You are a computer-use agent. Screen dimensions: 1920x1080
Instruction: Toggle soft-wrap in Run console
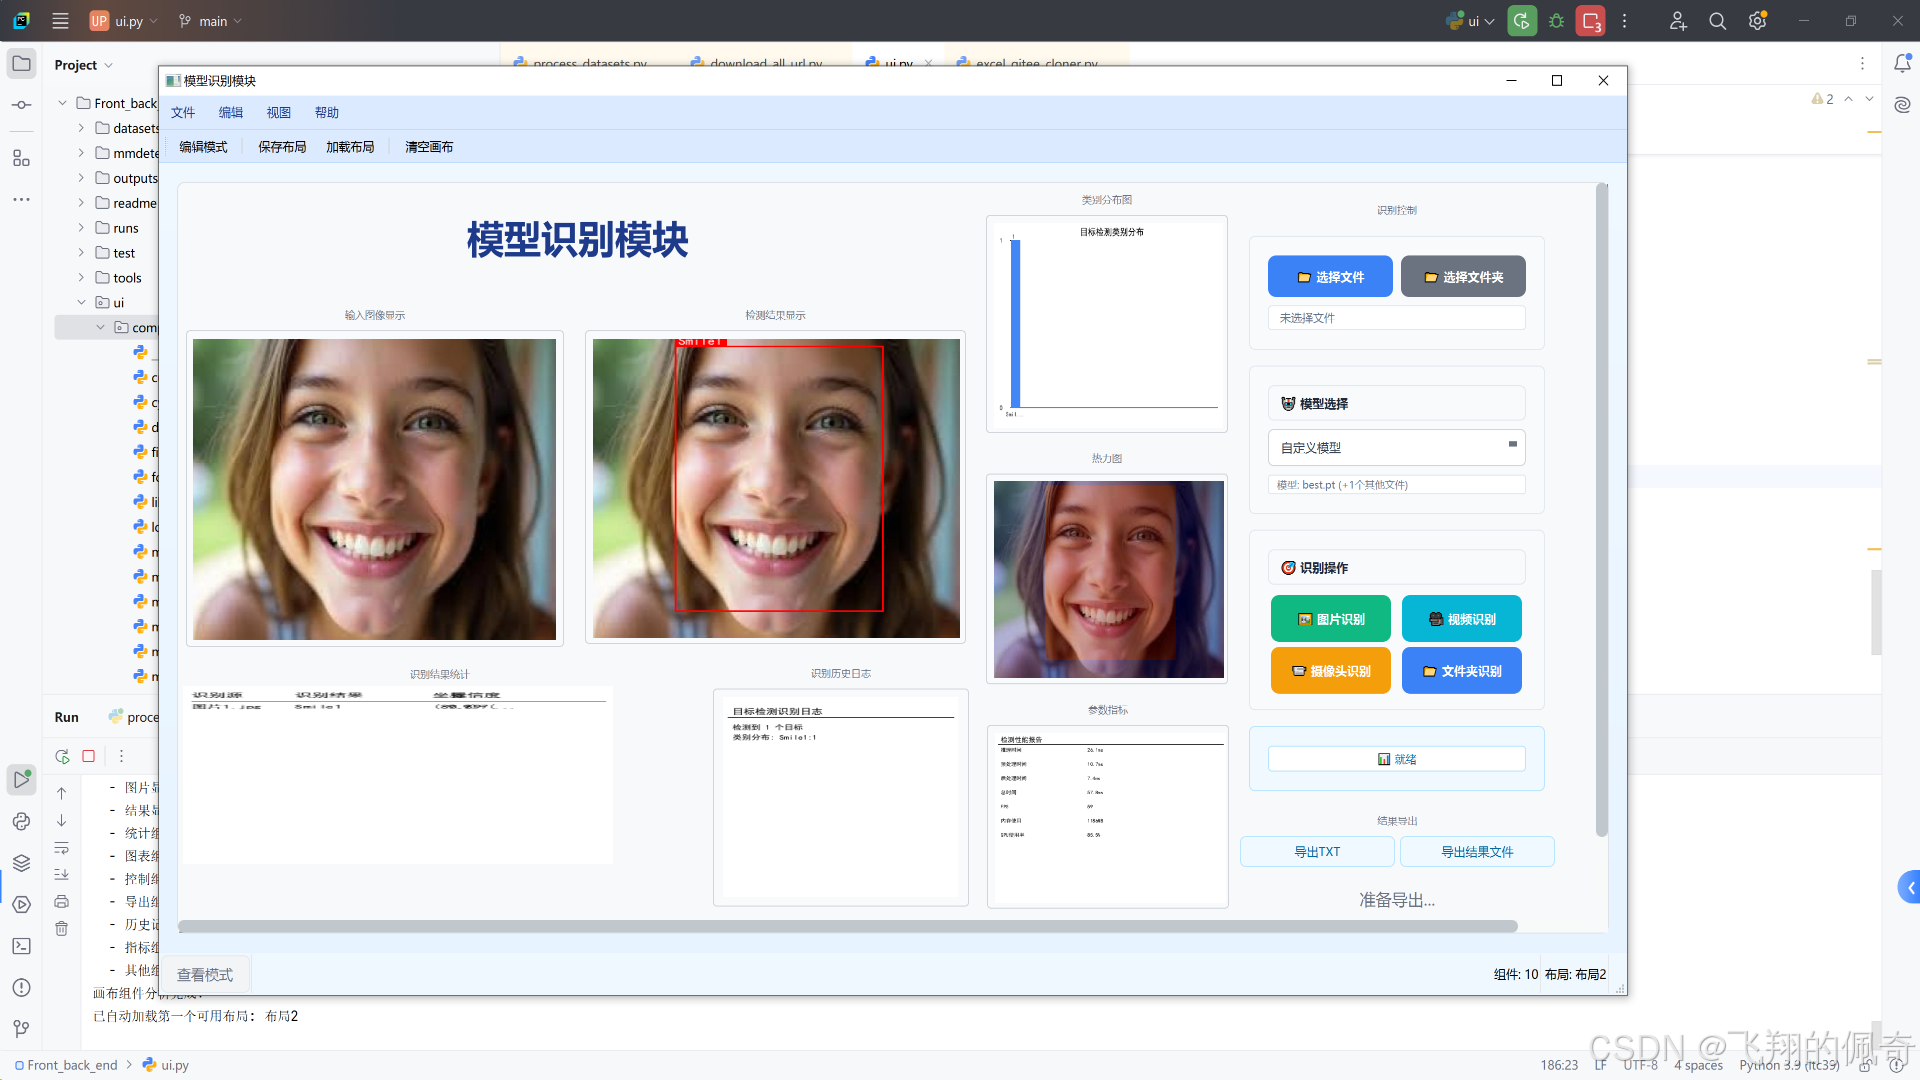(61, 848)
